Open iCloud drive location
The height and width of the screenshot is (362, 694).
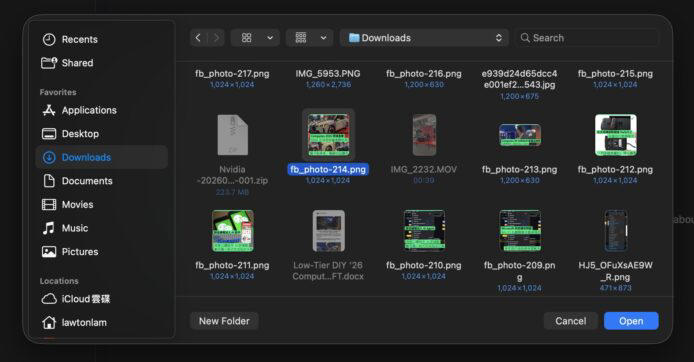pos(101,299)
